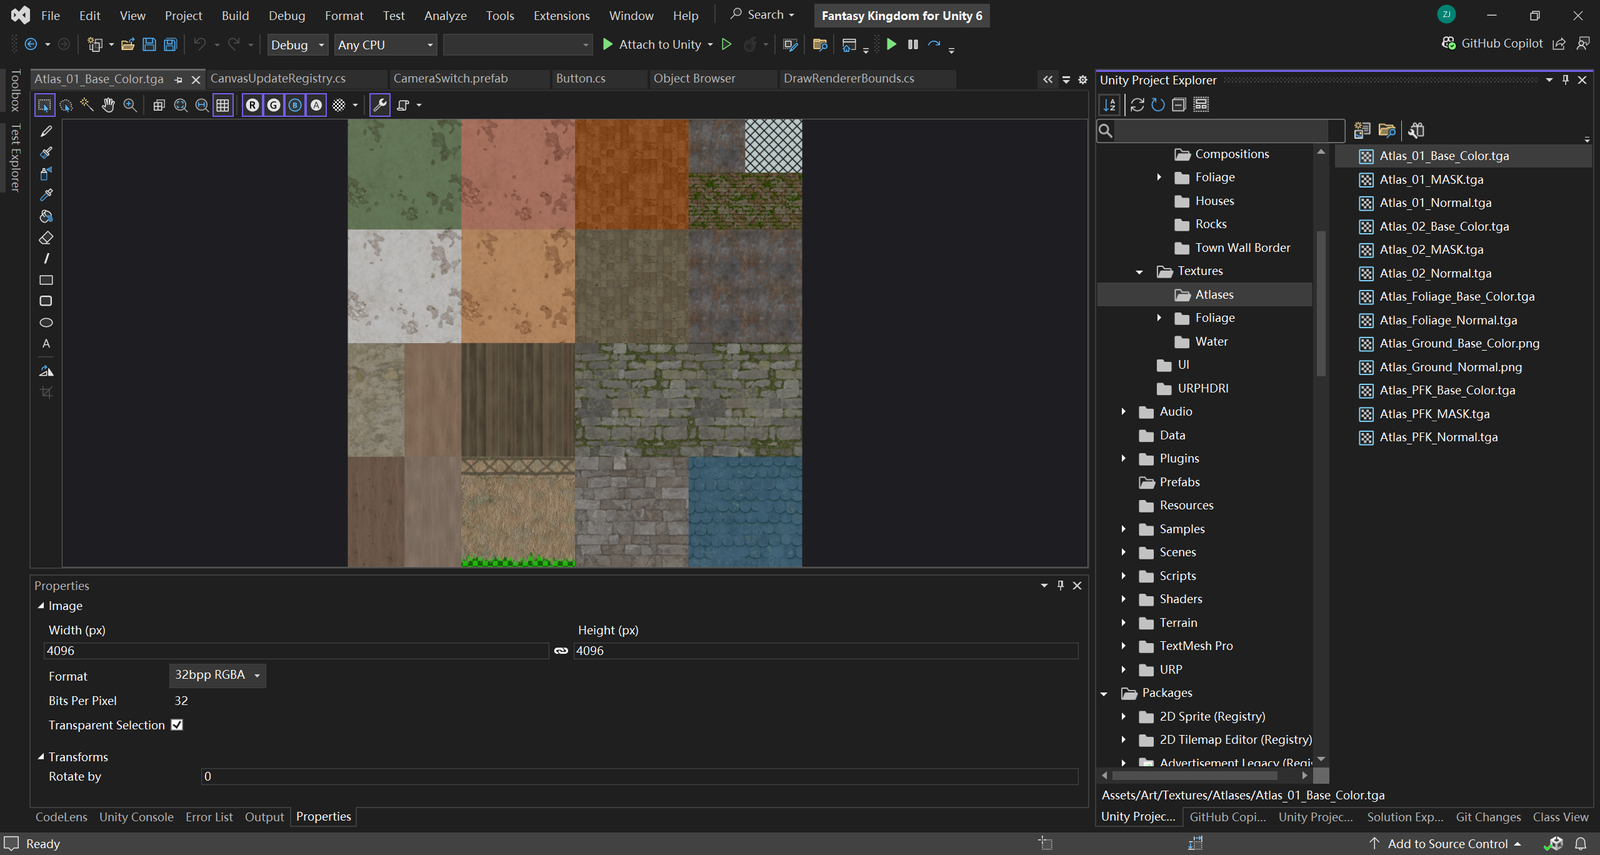Click the Attach to Unity button
The image size is (1600, 855).
pos(651,45)
